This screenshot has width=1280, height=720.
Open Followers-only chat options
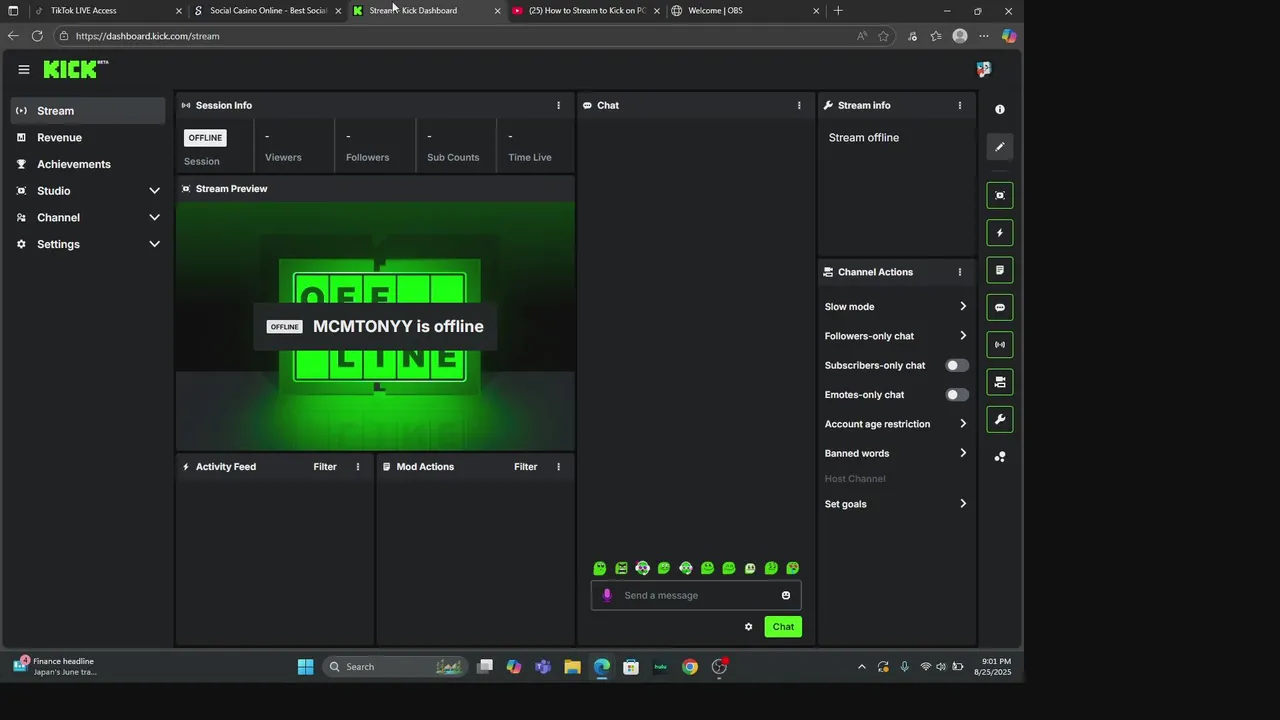click(x=896, y=336)
